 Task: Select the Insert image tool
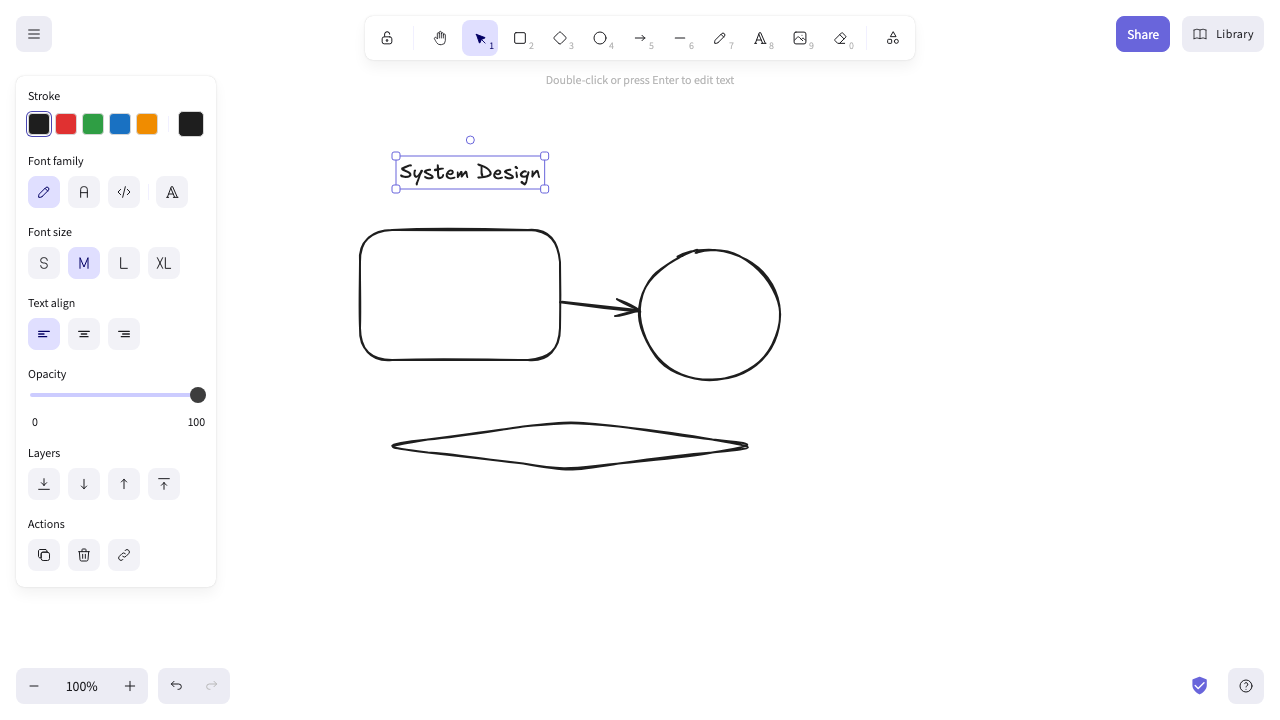800,38
